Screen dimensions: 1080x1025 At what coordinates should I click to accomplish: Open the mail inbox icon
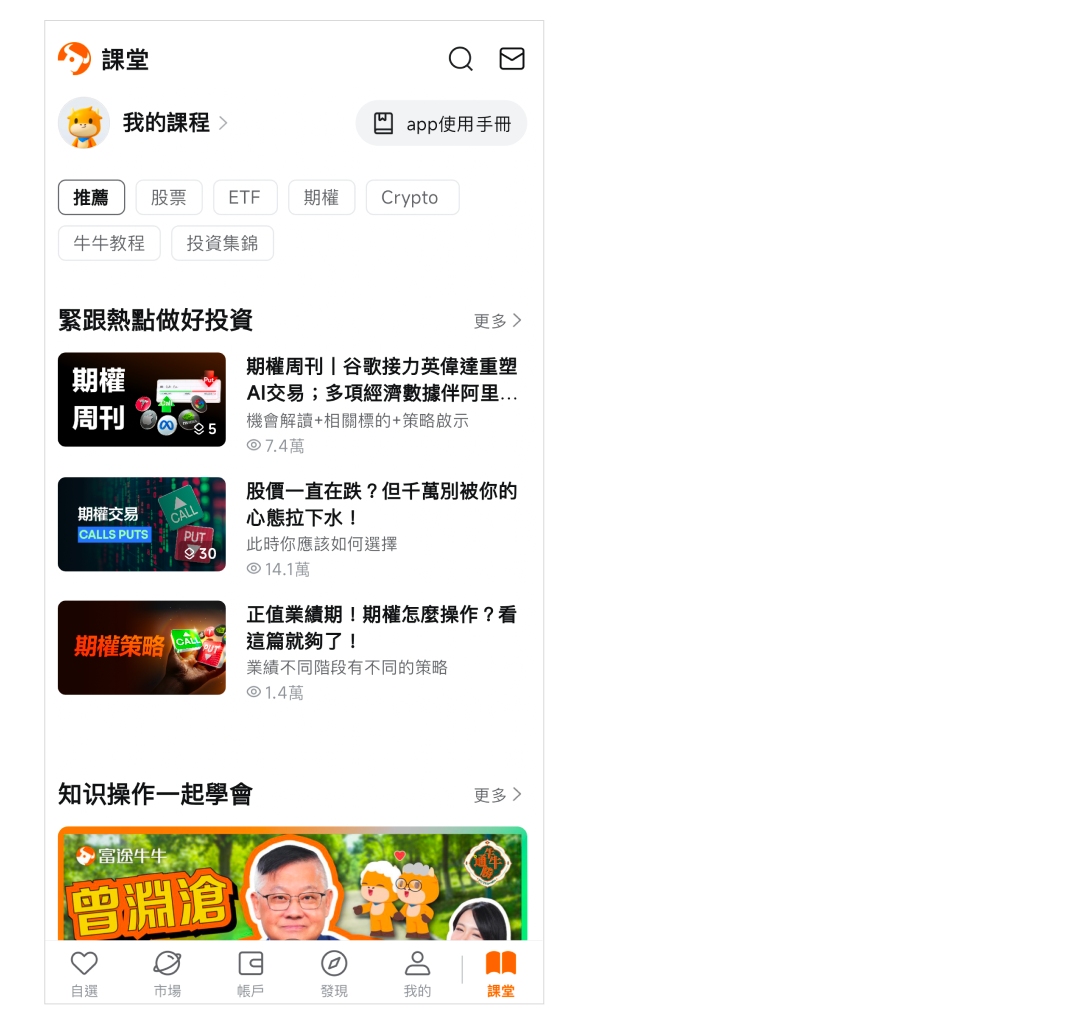(x=512, y=59)
